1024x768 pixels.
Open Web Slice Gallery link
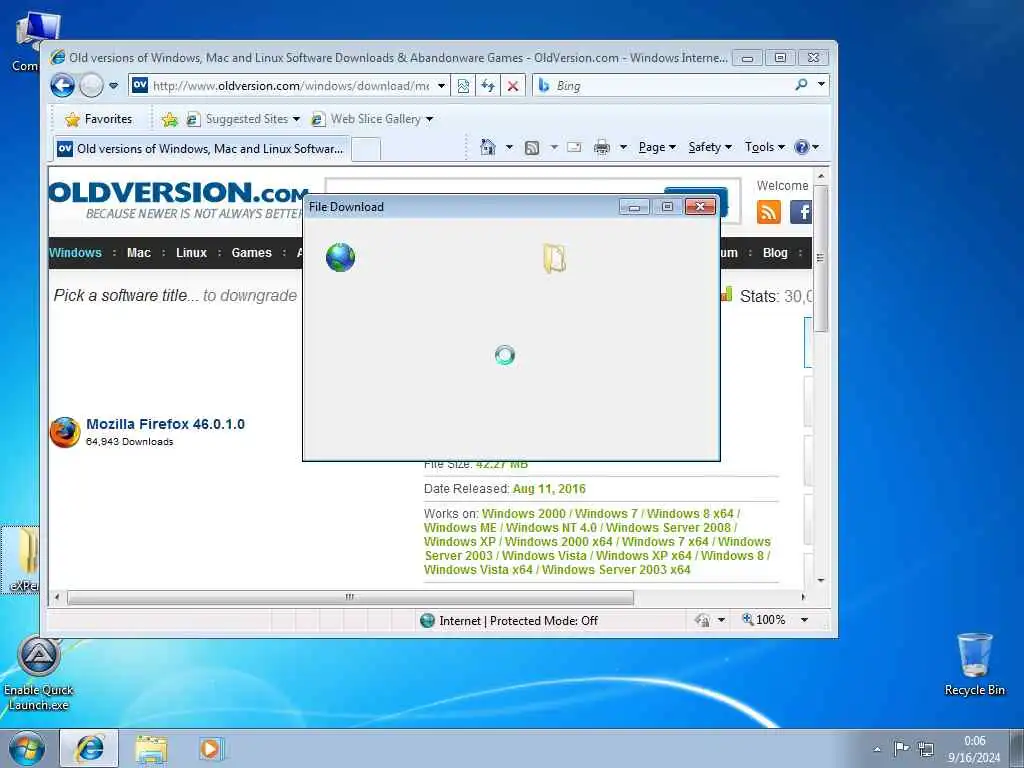click(x=367, y=119)
